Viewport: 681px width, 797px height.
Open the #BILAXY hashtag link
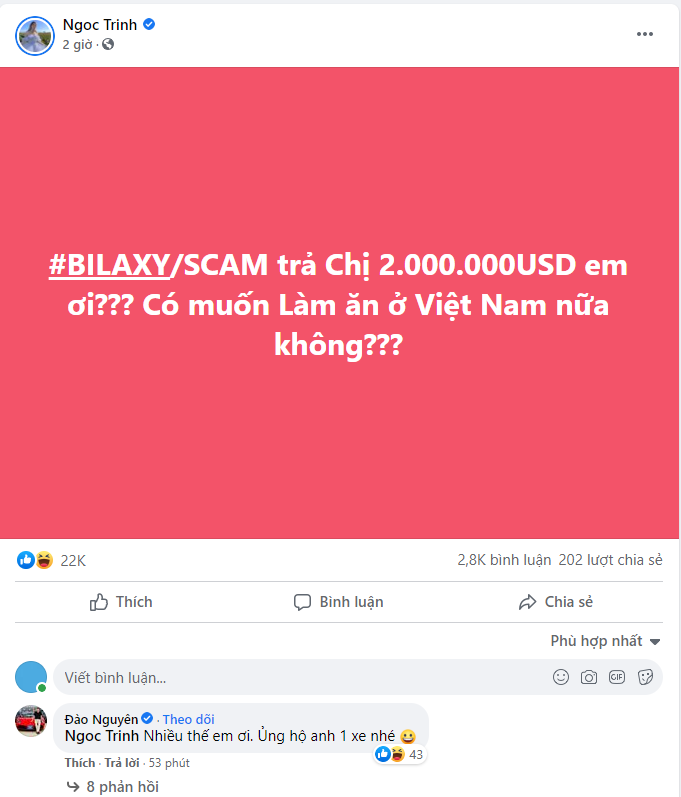(x=109, y=264)
